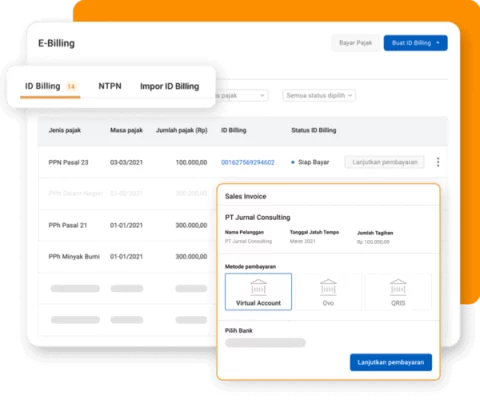Click the grey Lanjutkan pembayaran row button
480x400 pixels.
[384, 162]
